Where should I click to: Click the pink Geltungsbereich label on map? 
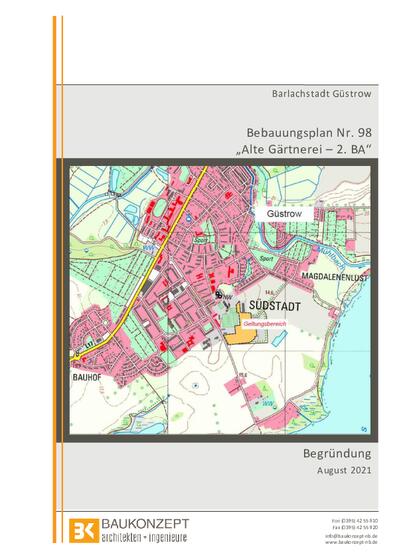click(x=265, y=324)
